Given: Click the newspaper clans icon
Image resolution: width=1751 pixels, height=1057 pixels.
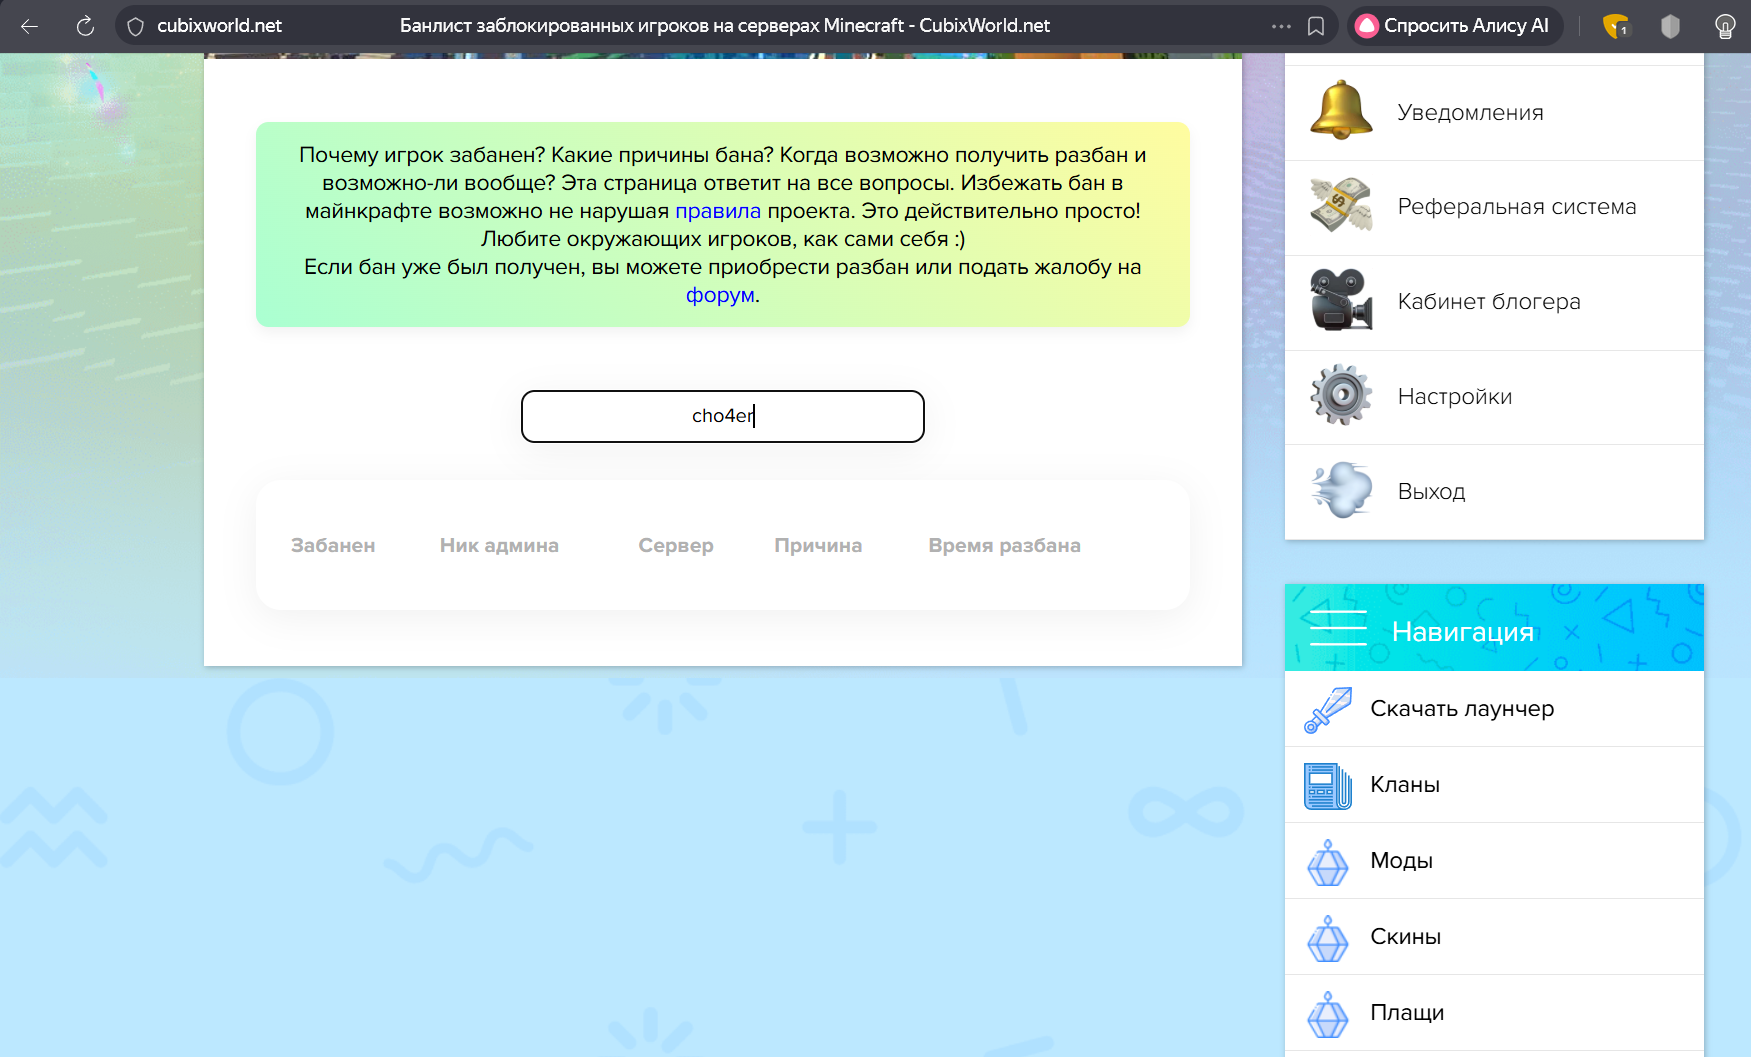Looking at the screenshot, I should point(1328,785).
